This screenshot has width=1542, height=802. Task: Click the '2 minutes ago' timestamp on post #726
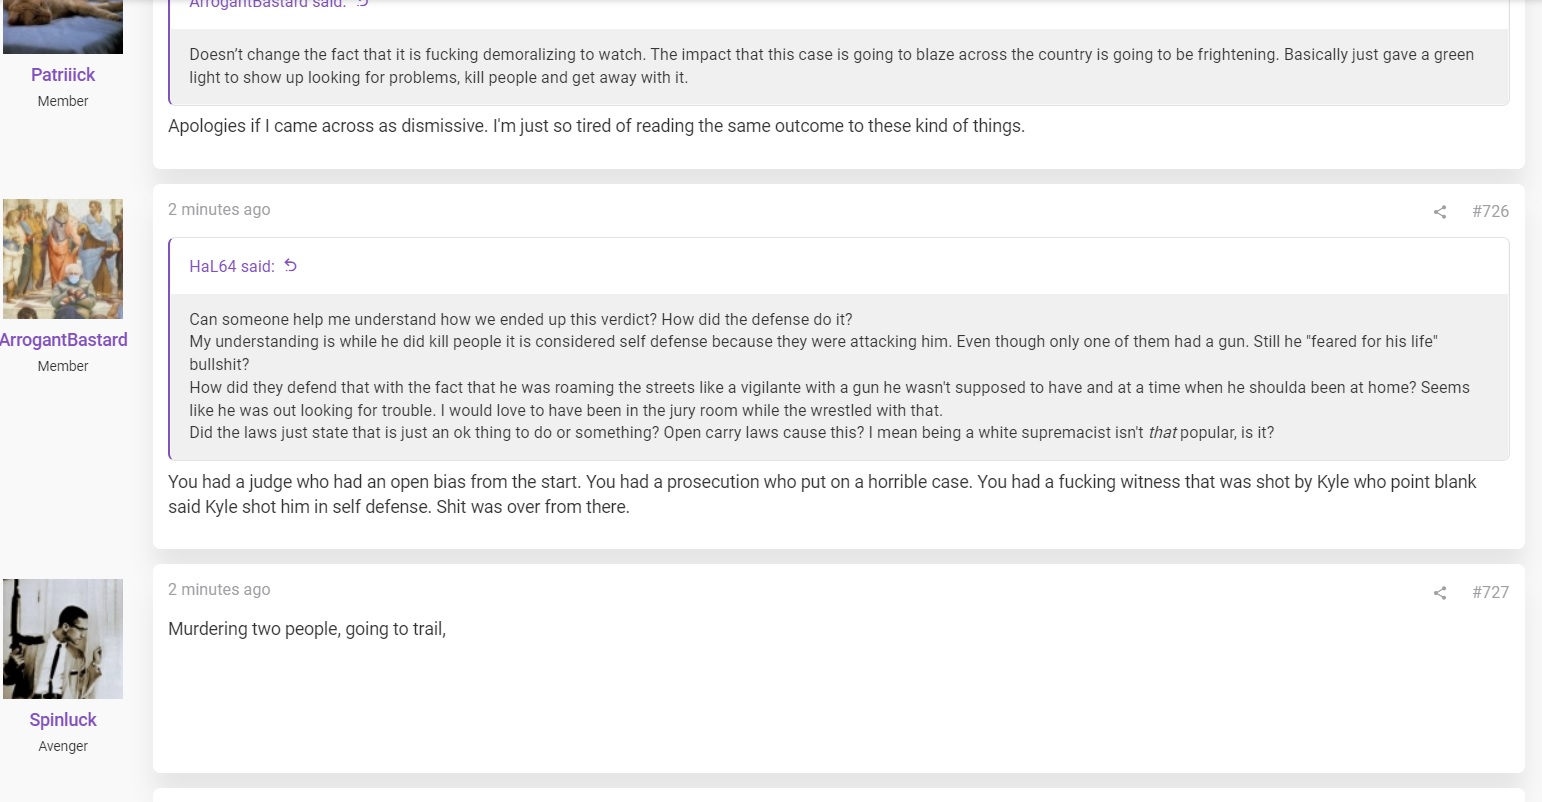pos(219,210)
